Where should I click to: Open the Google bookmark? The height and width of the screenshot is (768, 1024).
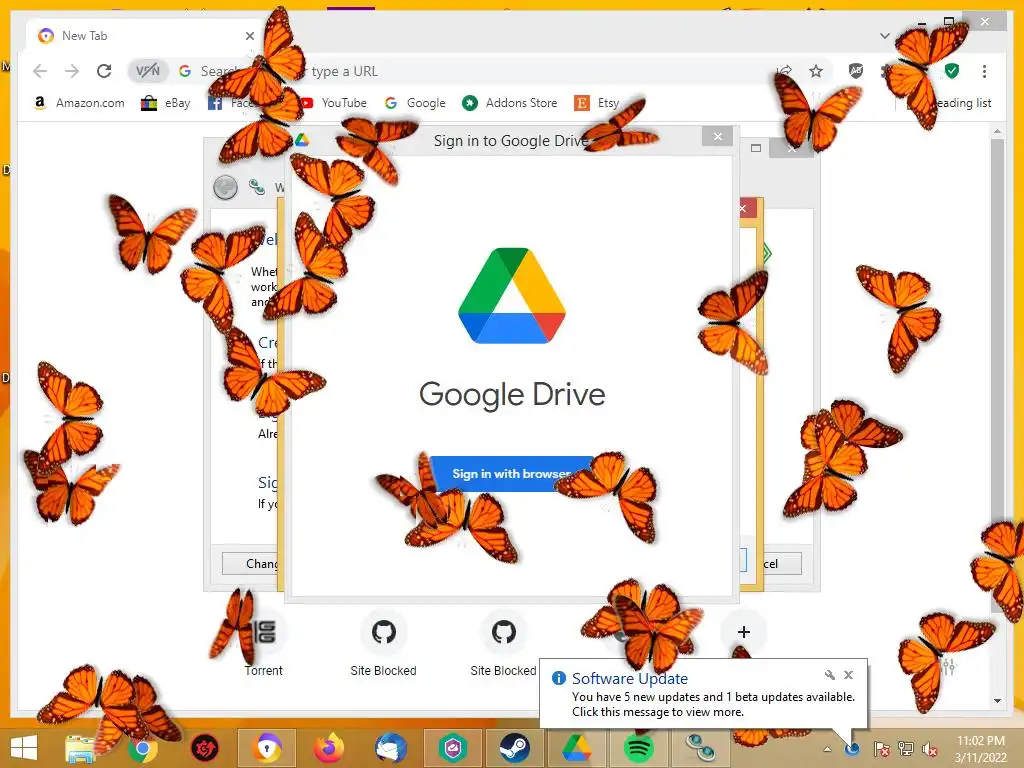coord(415,103)
